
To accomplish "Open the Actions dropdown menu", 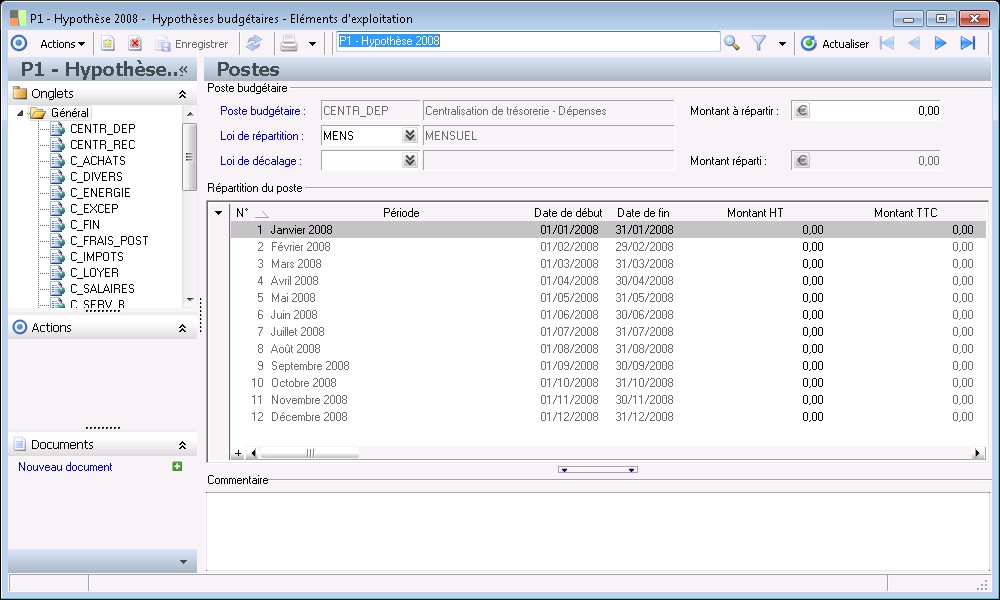I will 62,44.
